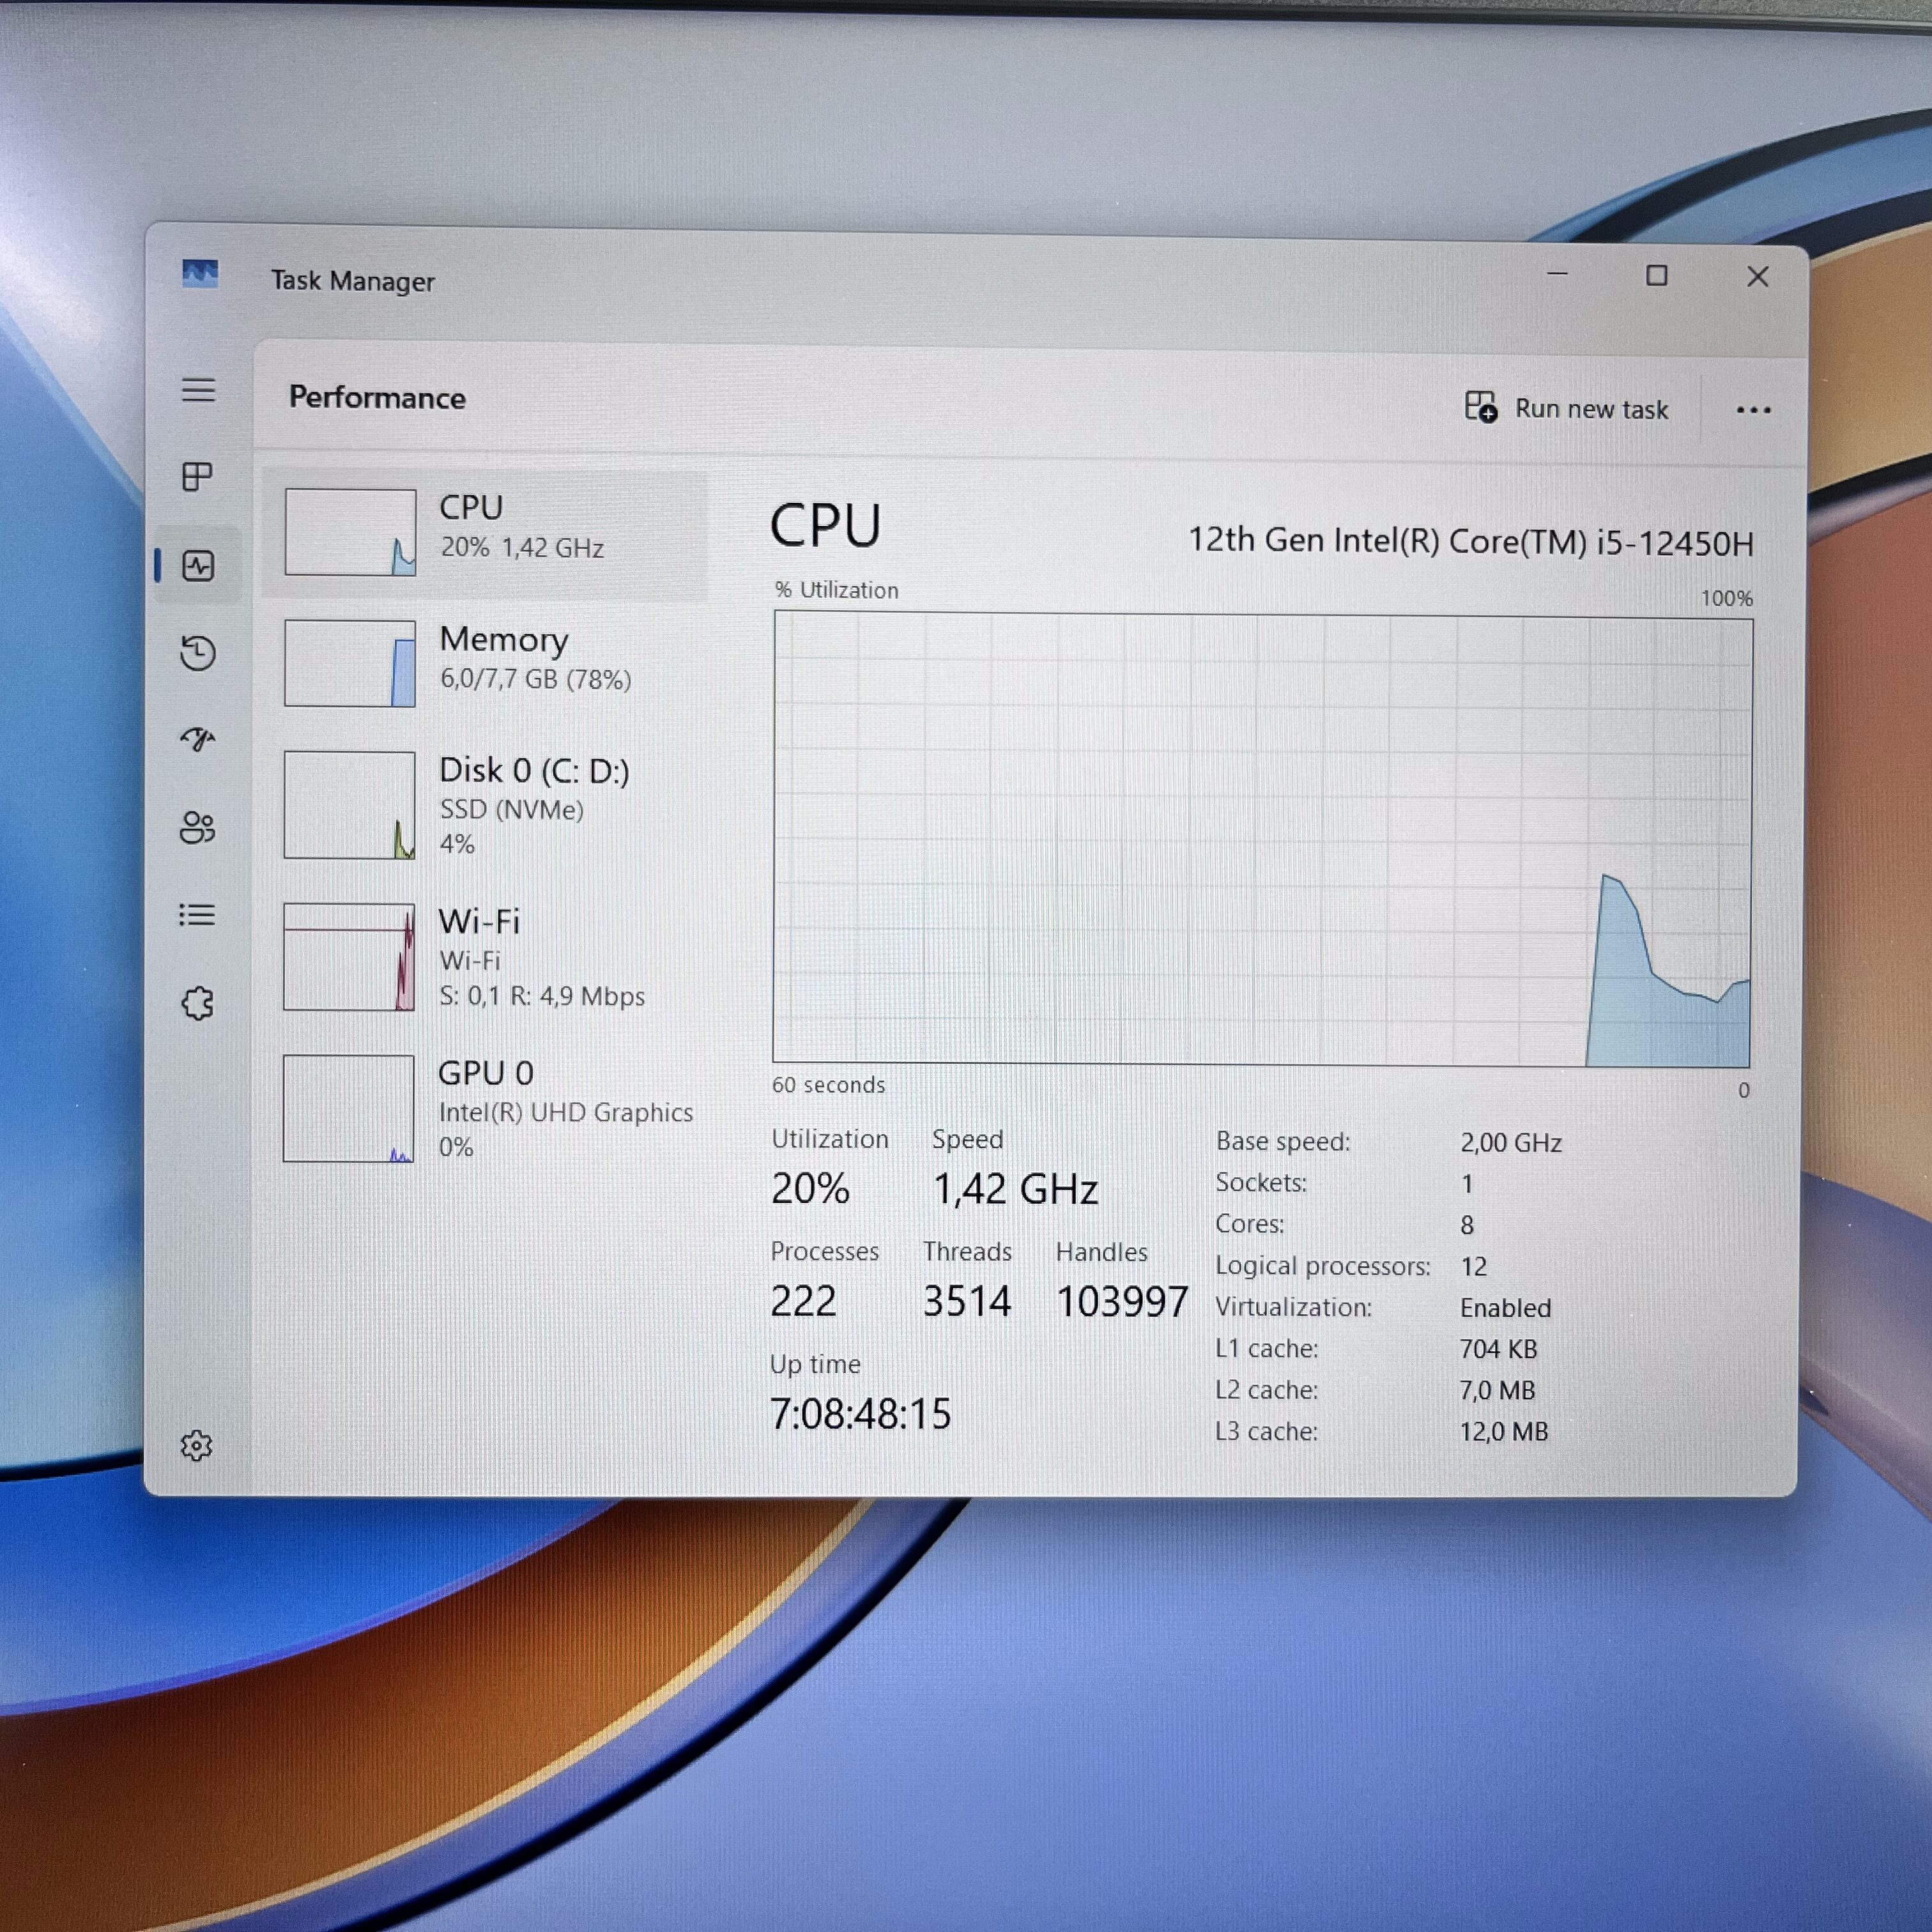The image size is (1932, 1932).
Task: Open the three-dot more options menu
Action: coord(1753,410)
